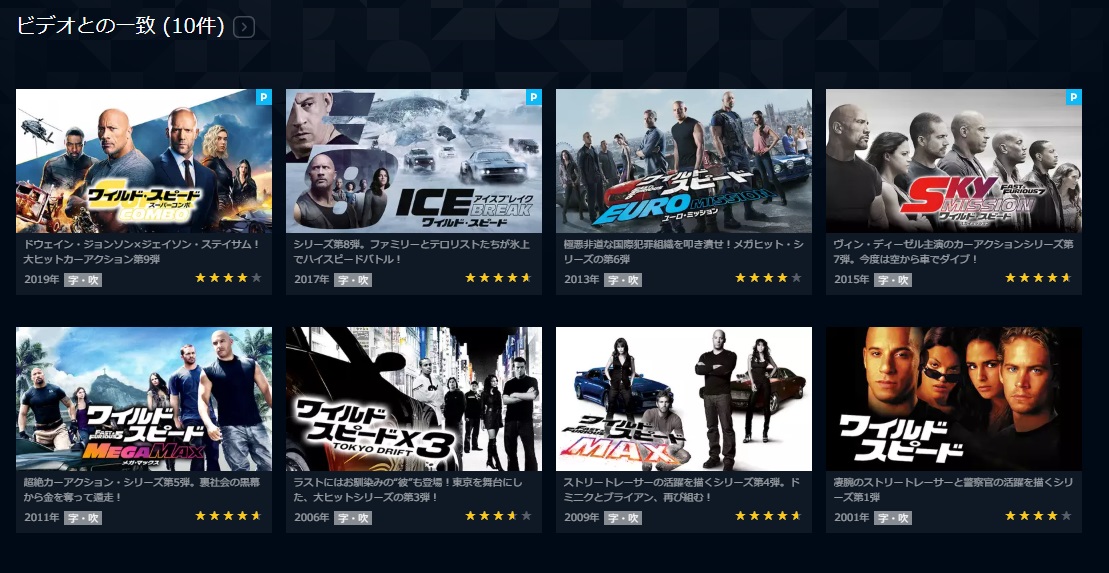This screenshot has height=573, width=1109.
Task: Open the description text of the 2013 movie
Action: pos(683,251)
